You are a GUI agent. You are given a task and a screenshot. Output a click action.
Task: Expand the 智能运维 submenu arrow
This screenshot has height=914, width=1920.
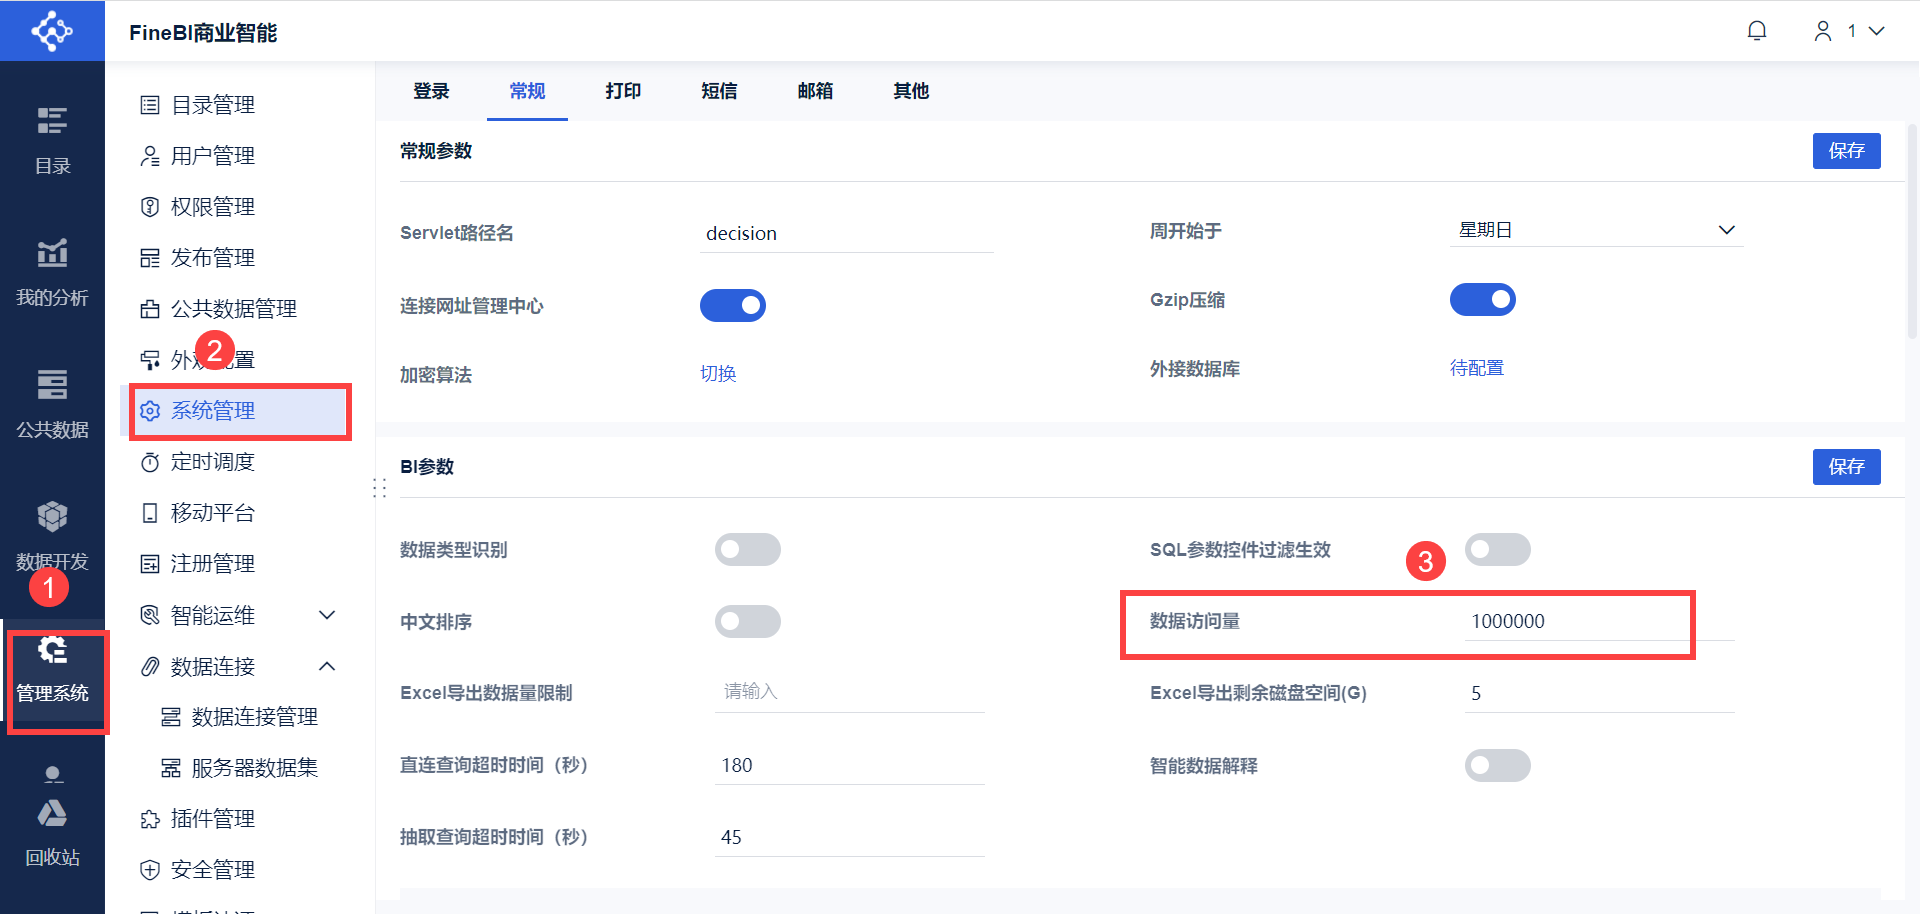point(327,615)
